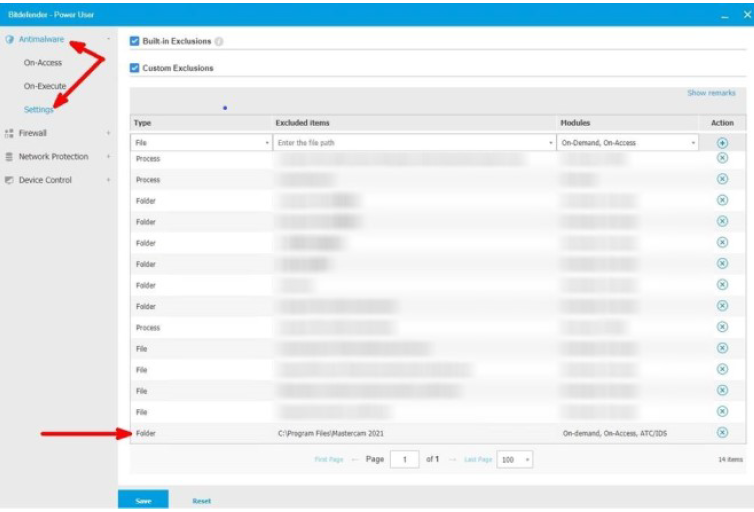
Task: Go to Last Page link
Action: tap(478, 460)
